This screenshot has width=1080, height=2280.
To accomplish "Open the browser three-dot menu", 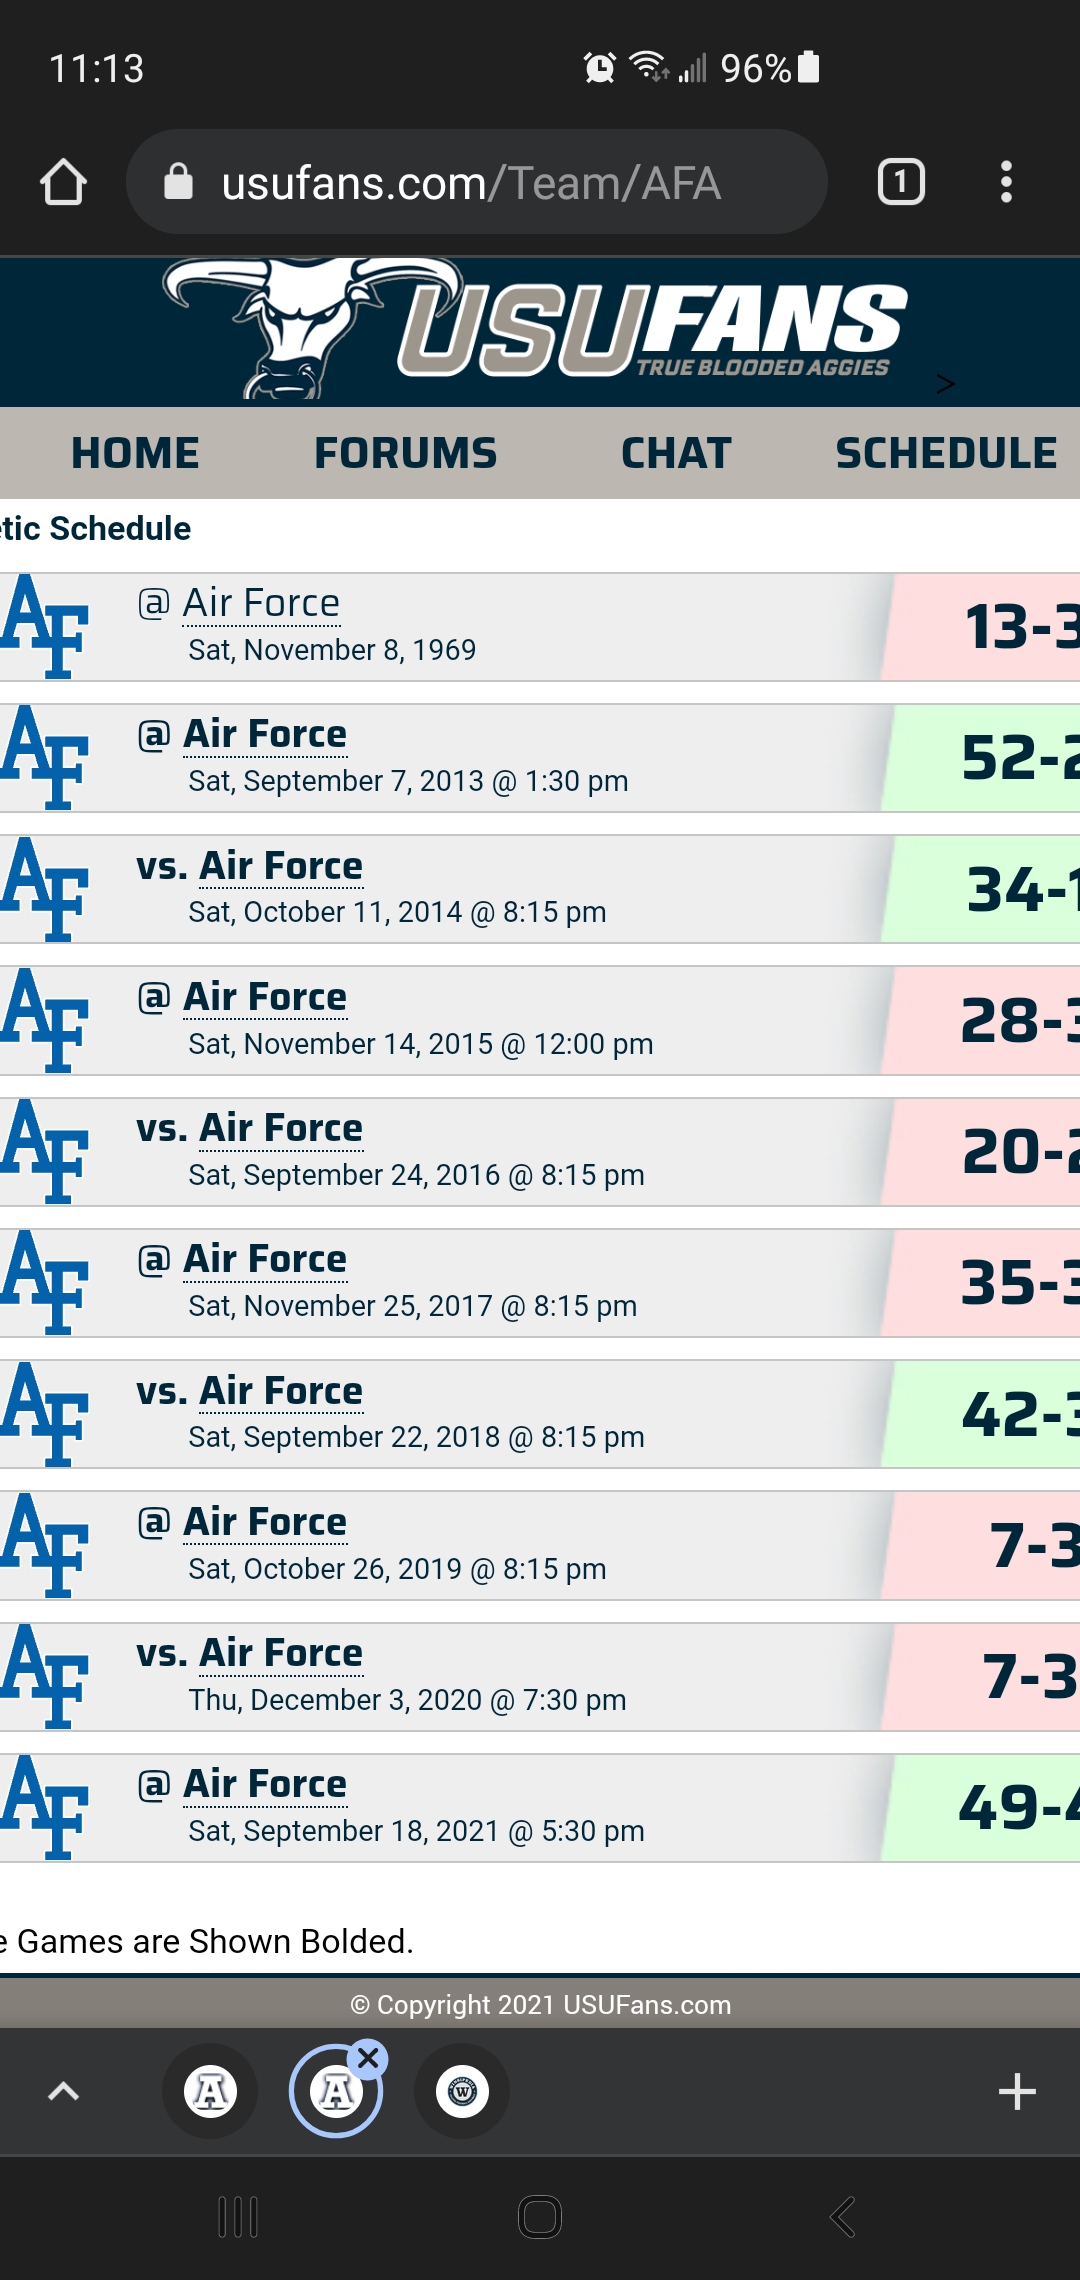I will 1006,182.
